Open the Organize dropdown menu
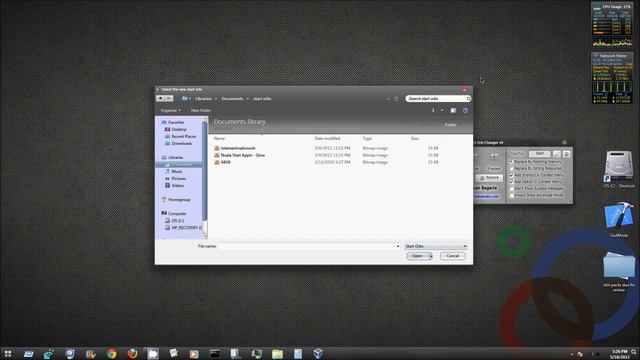The width and height of the screenshot is (640, 360). point(170,110)
